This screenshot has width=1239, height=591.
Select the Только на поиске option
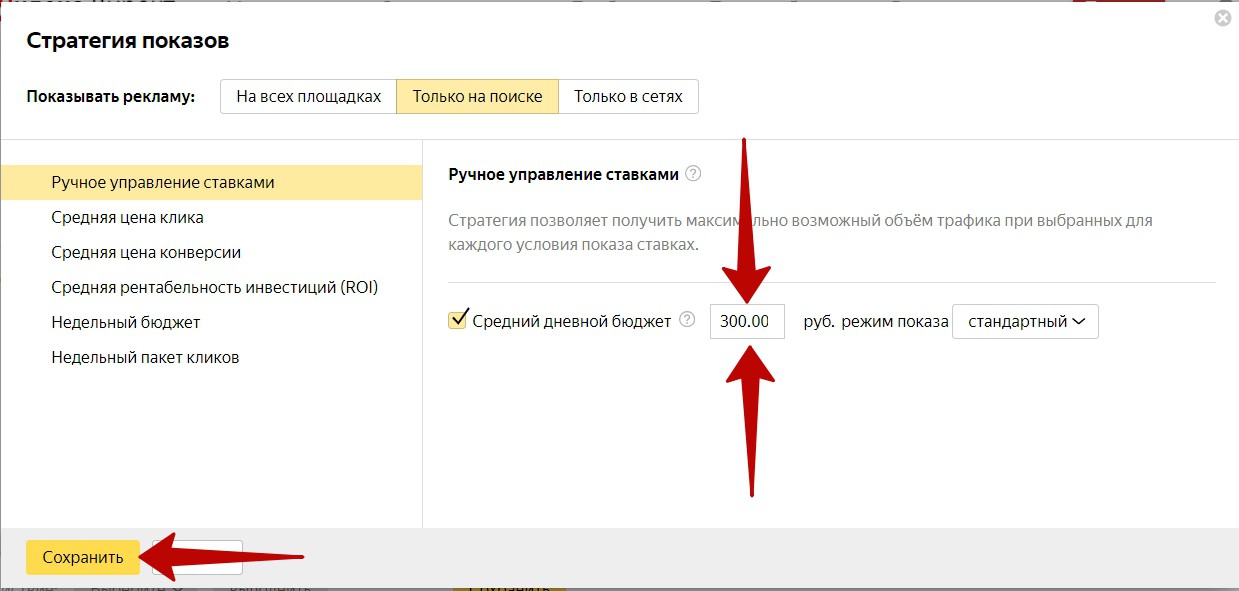(478, 97)
